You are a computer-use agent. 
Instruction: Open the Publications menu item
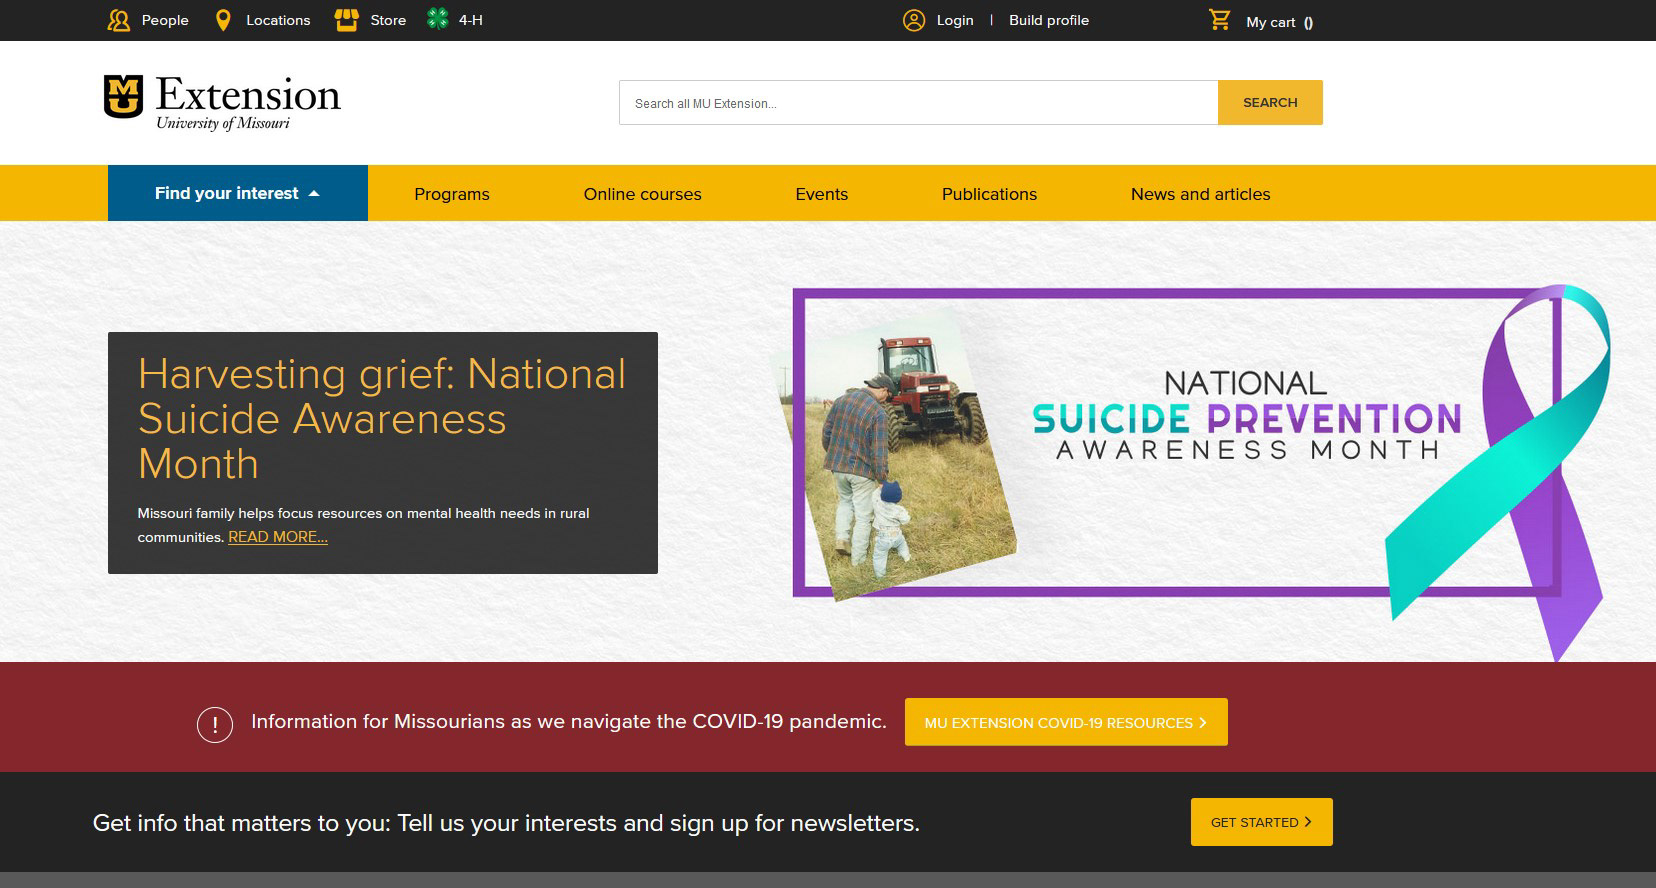click(989, 194)
